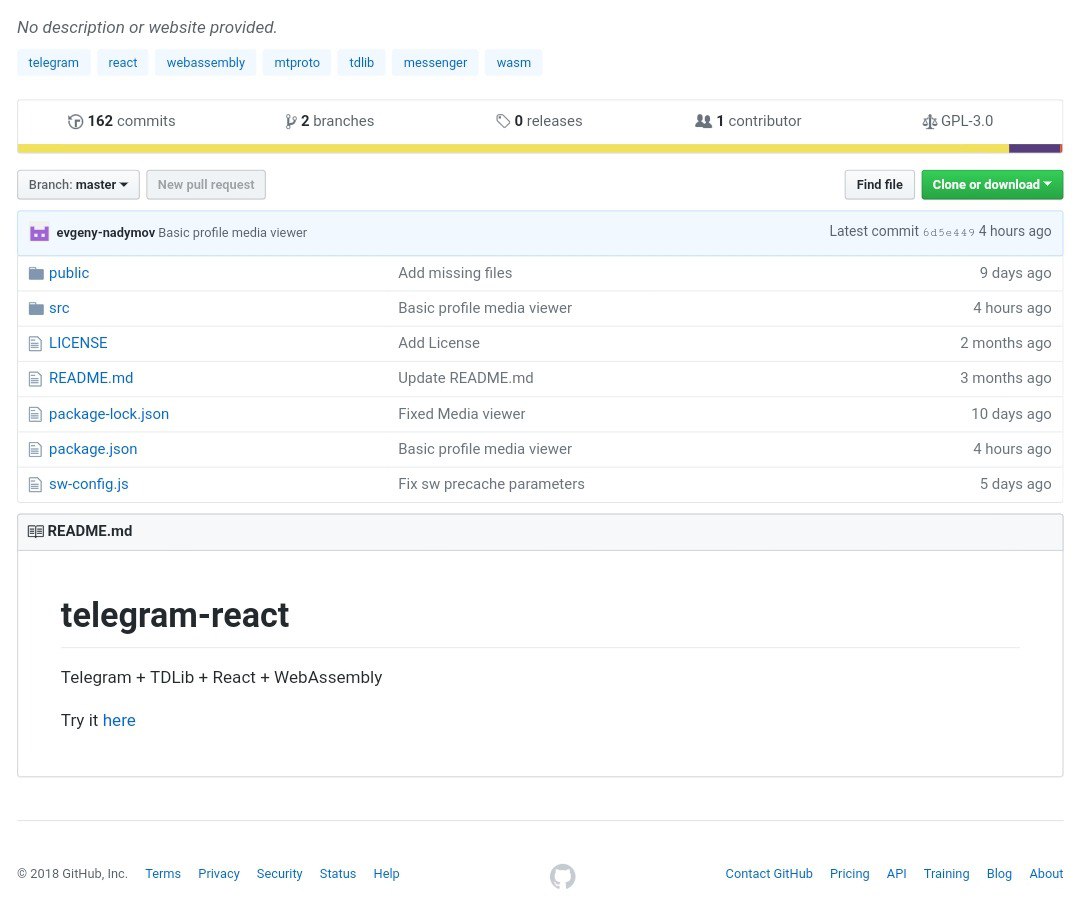Click the commits history clock icon
The image size is (1080, 915).
click(75, 121)
